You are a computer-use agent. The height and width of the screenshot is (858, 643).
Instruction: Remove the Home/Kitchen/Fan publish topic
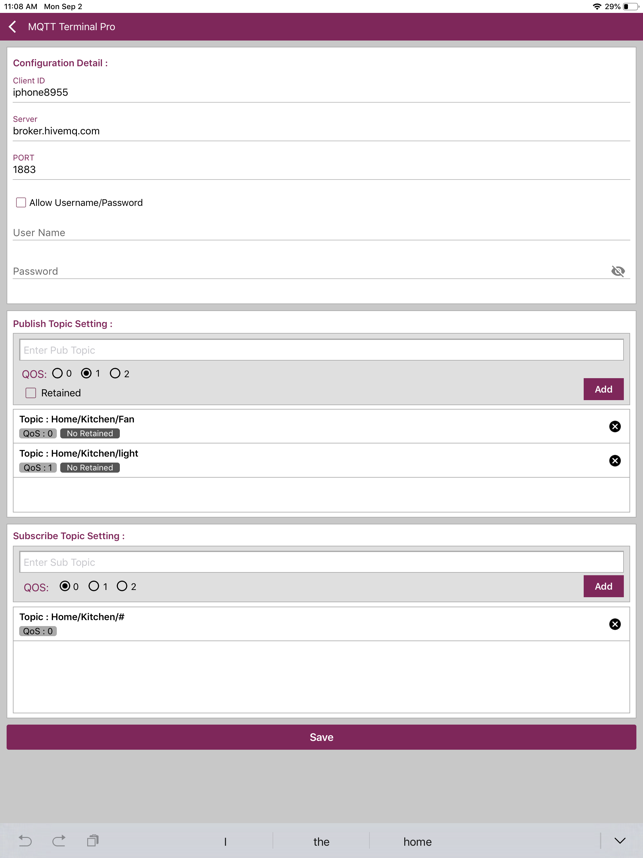click(x=615, y=426)
